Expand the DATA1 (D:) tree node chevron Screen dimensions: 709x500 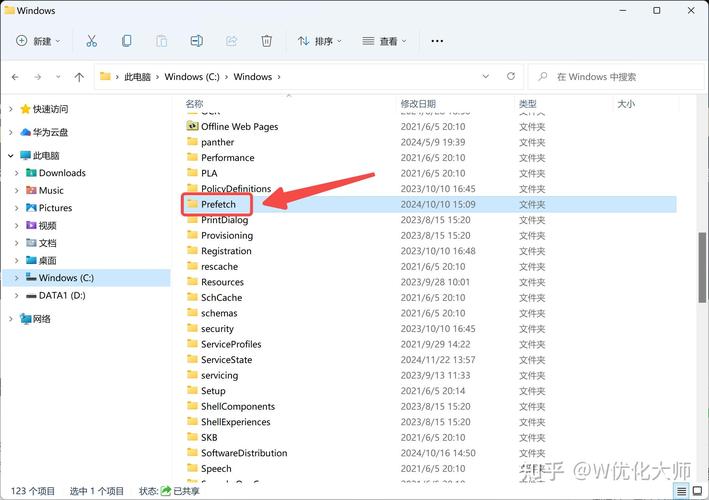(x=17, y=296)
